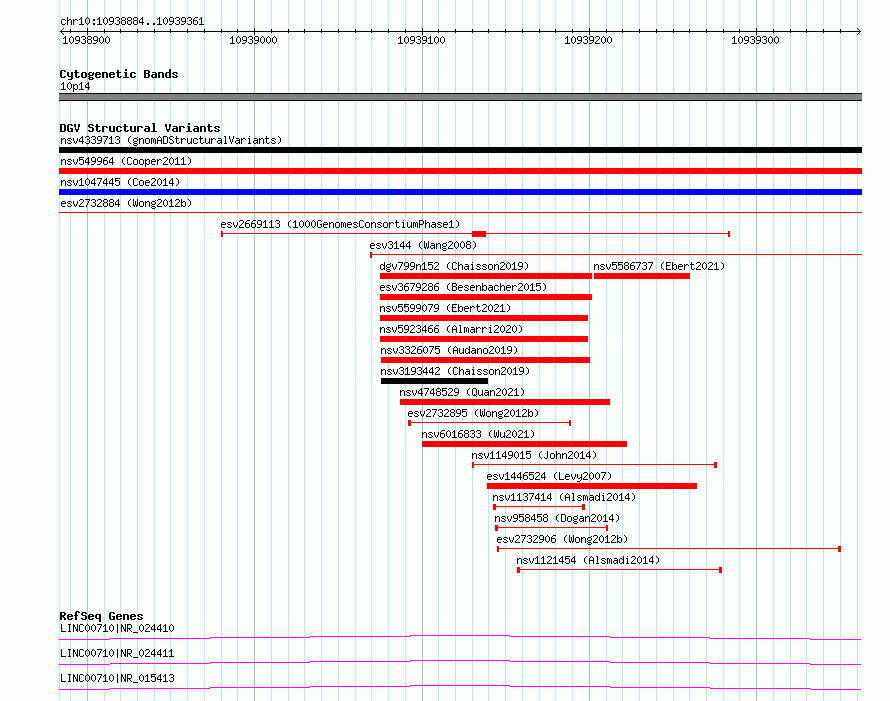Image resolution: width=890 pixels, height=701 pixels.
Task: Click the esv2669113 1000GenomesConsortiumPhase1 label
Action: tap(340, 224)
